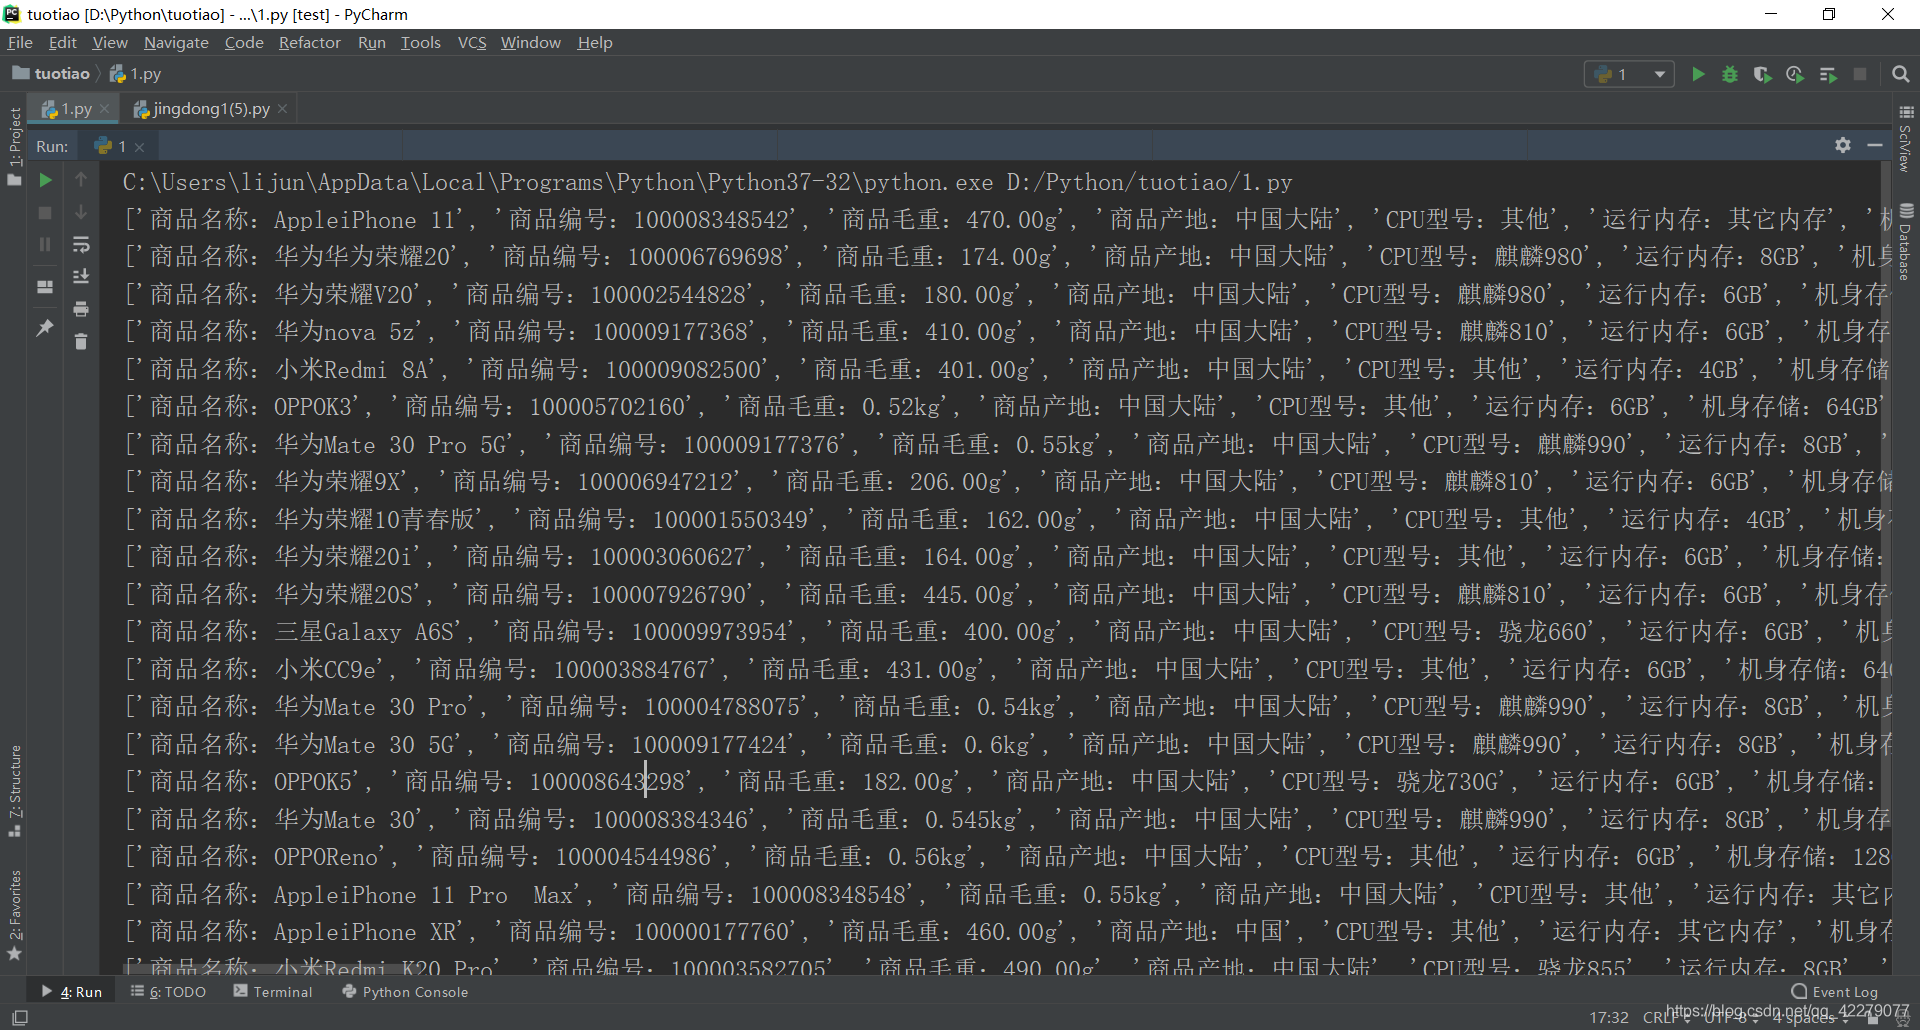Click the Print console output icon
This screenshot has height=1030, width=1920.
81,309
